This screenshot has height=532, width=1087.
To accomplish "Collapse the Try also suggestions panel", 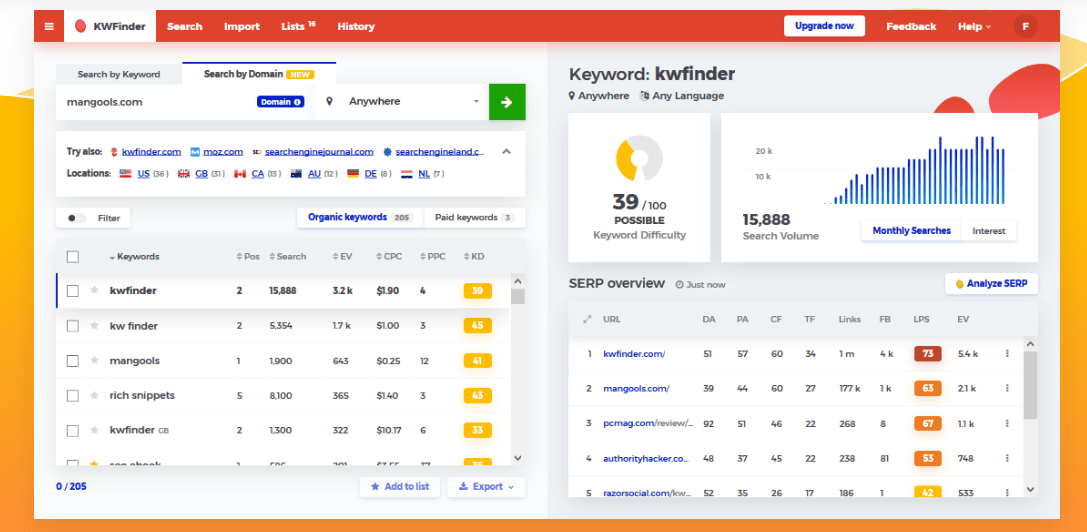I will [x=506, y=151].
